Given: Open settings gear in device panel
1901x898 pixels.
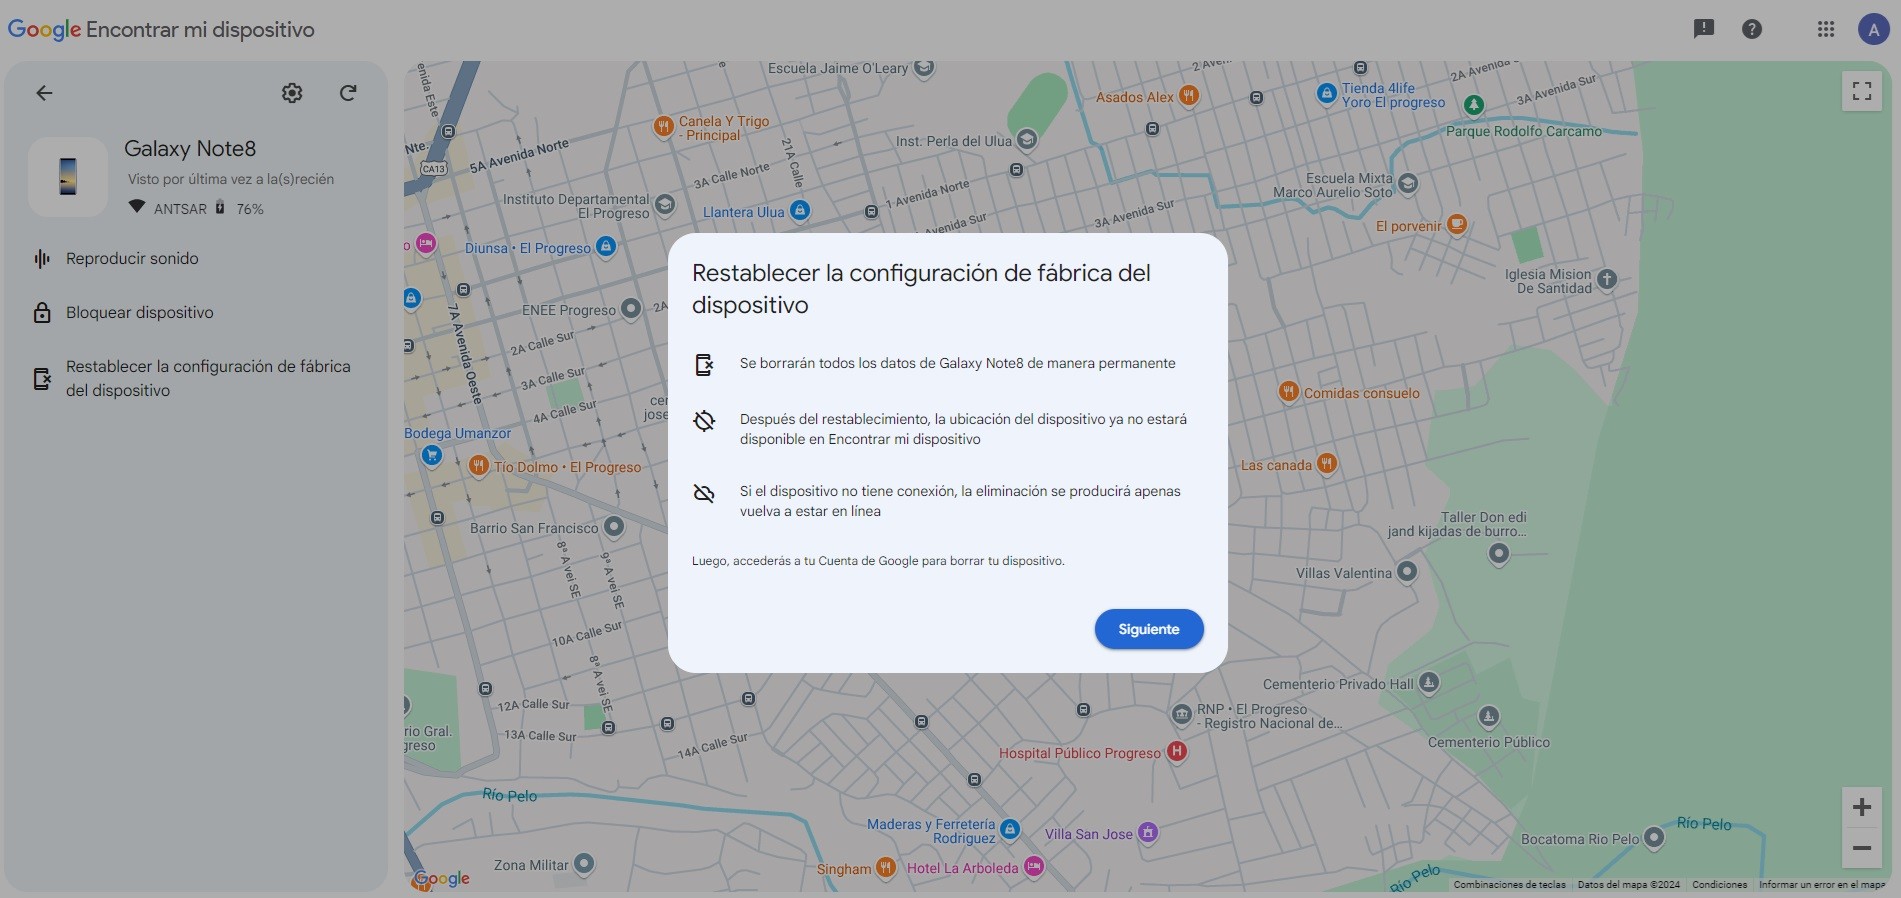Looking at the screenshot, I should click(x=292, y=93).
